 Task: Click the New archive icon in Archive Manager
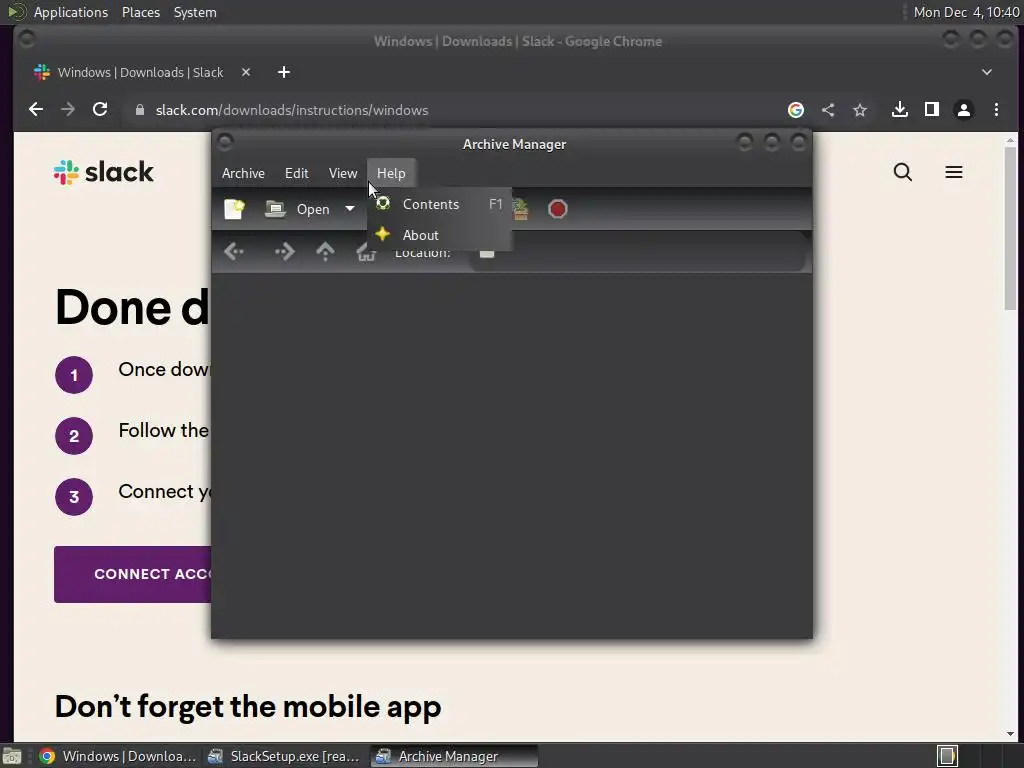tap(234, 209)
